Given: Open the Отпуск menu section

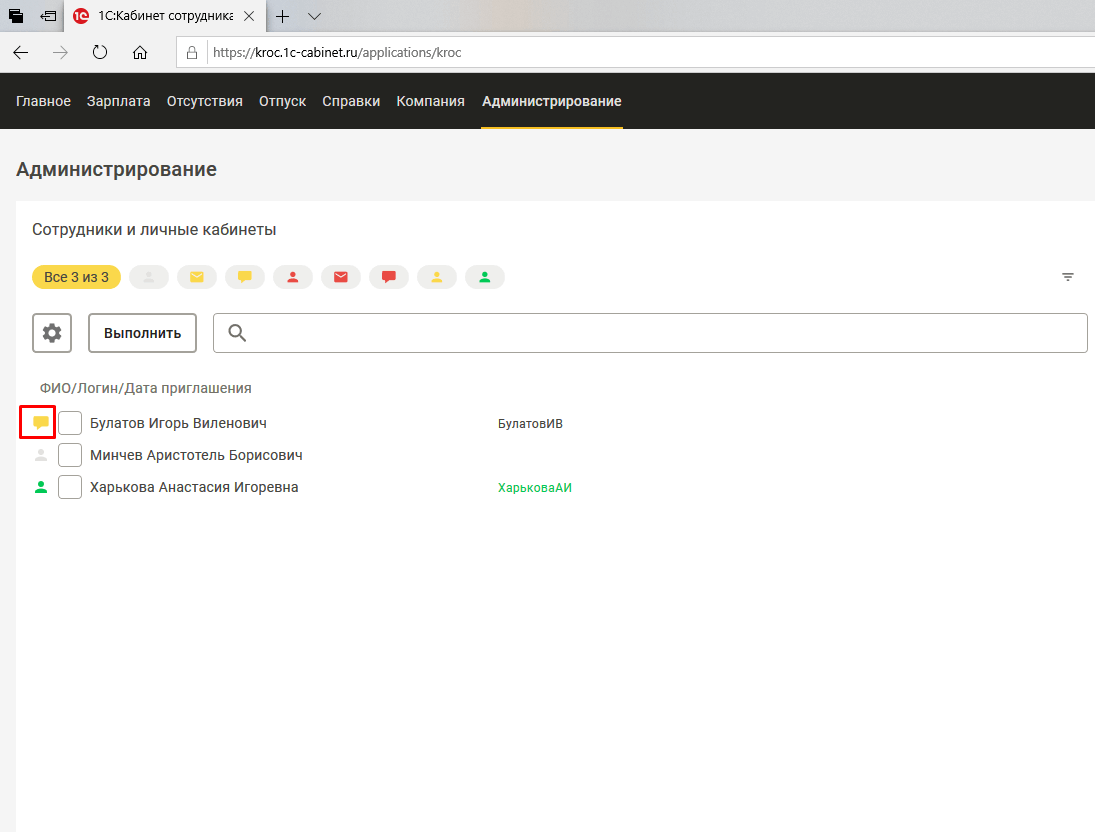Looking at the screenshot, I should 282,101.
